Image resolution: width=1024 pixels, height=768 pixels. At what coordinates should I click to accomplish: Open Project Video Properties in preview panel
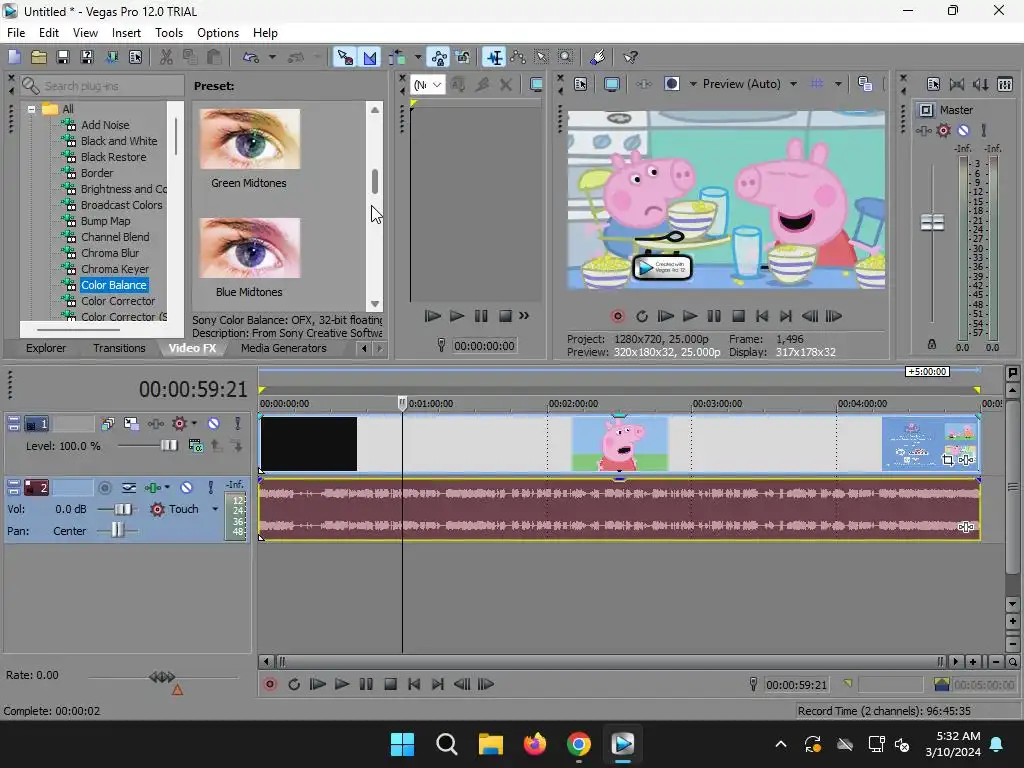(x=580, y=84)
